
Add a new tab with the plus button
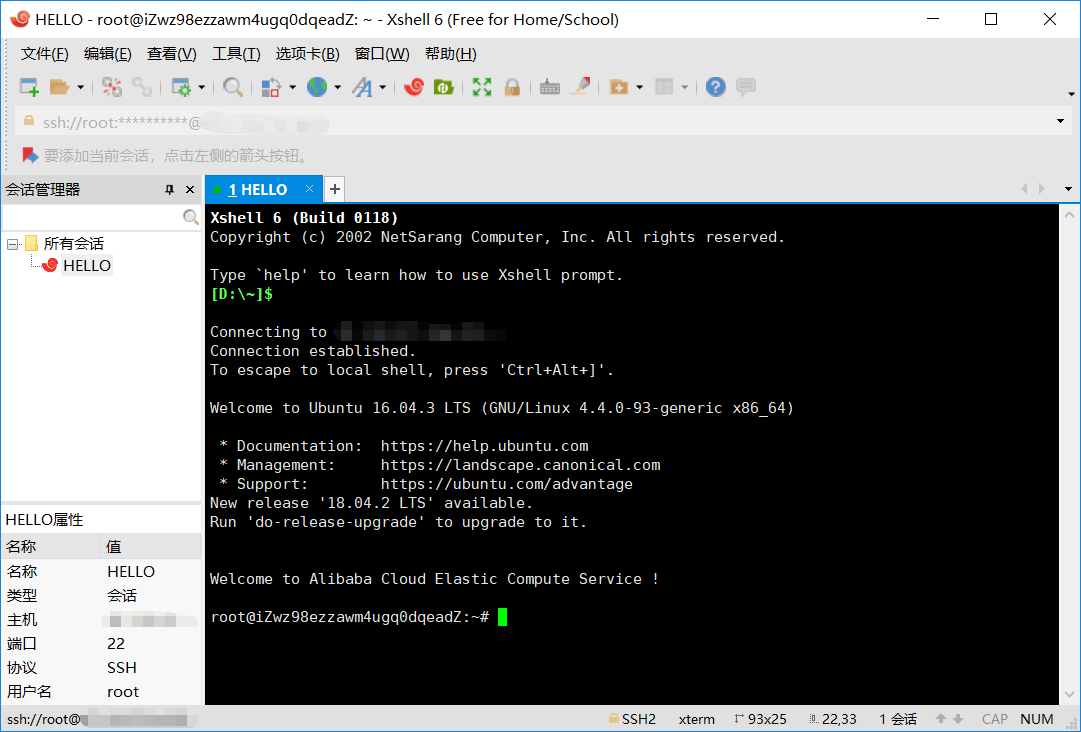[334, 189]
